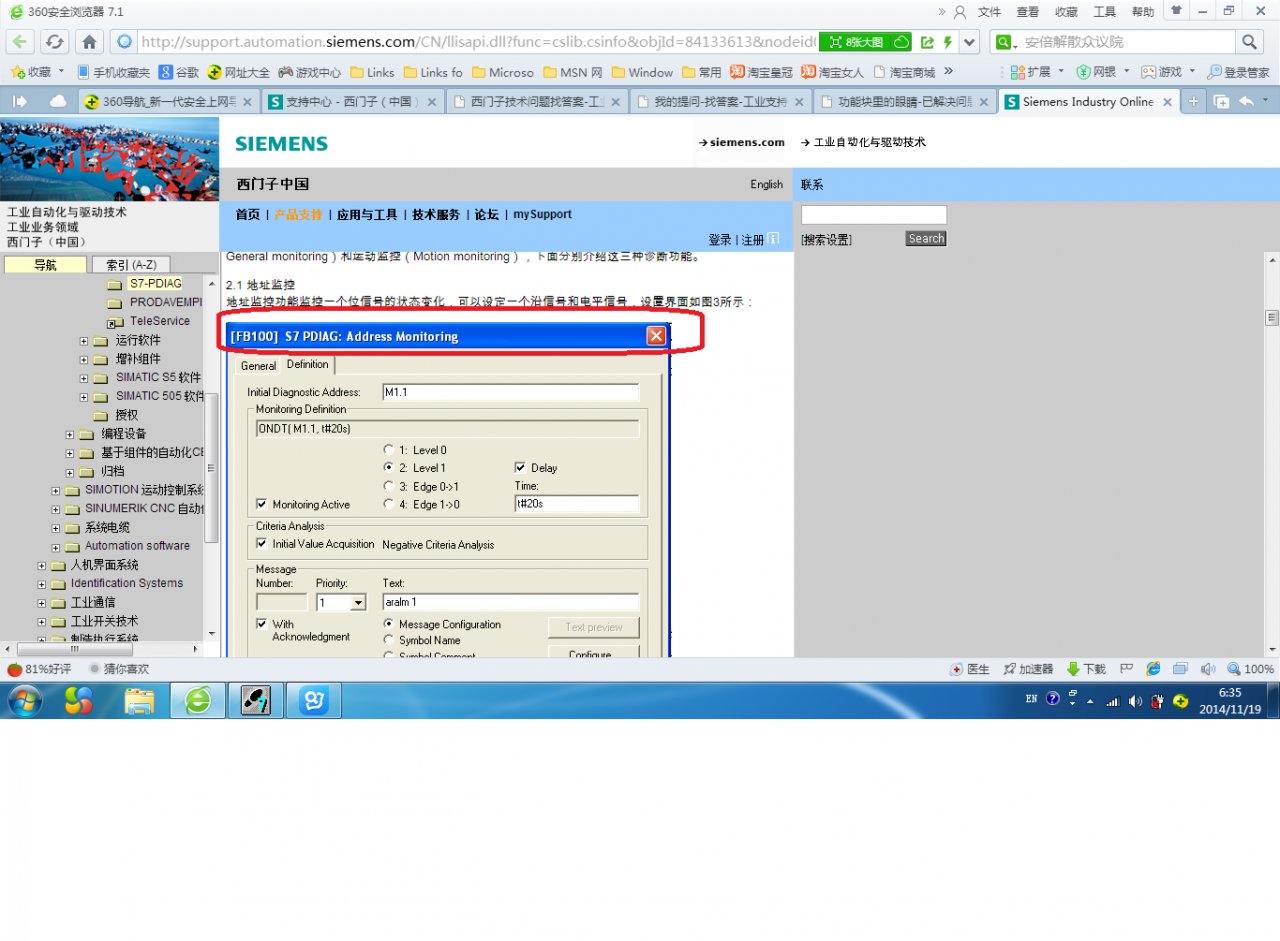The width and height of the screenshot is (1280, 941).
Task: Click the 8张大图 image button in address bar
Action: (x=865, y=42)
